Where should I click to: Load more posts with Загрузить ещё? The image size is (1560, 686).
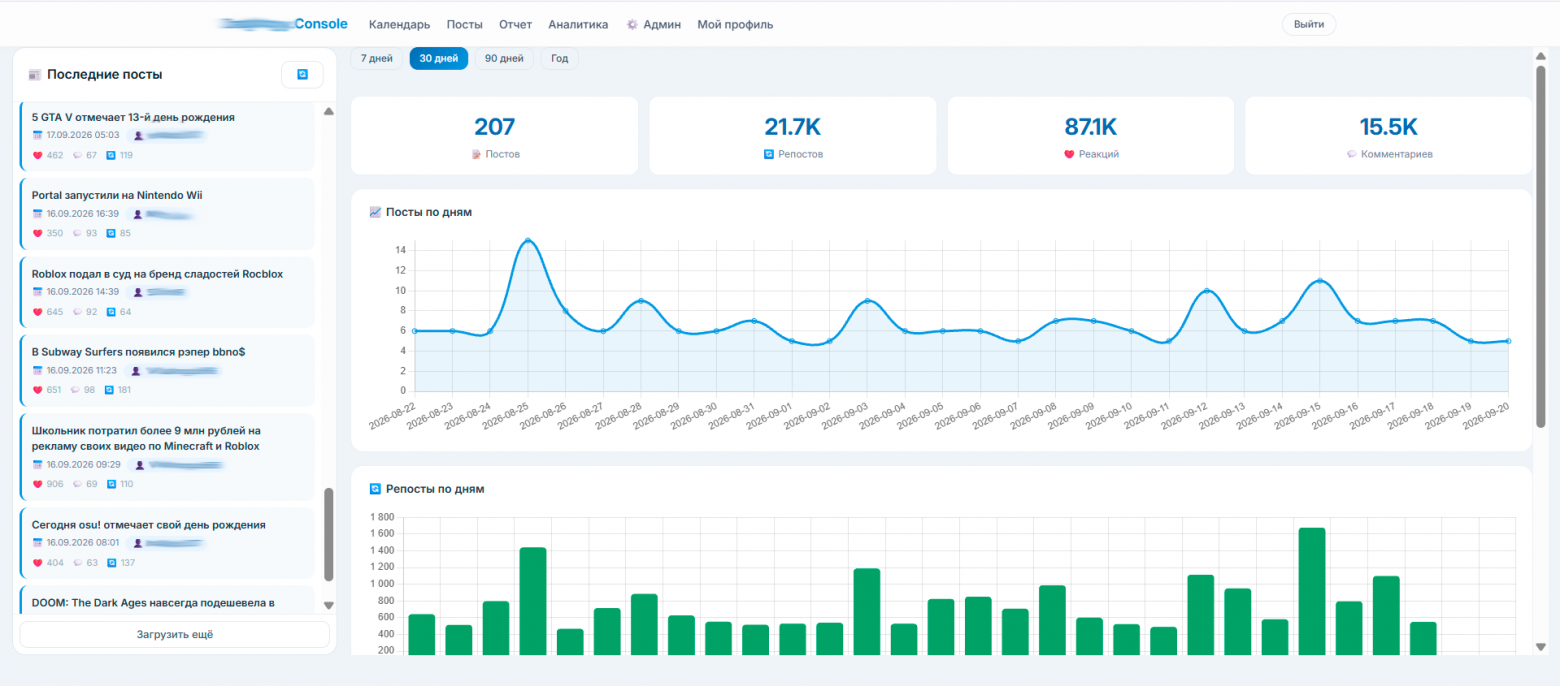[x=175, y=635]
